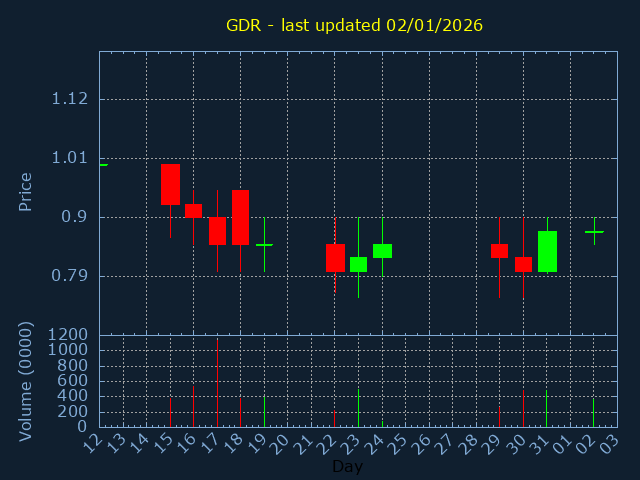Click the 1.12 price axis label

(69, 99)
